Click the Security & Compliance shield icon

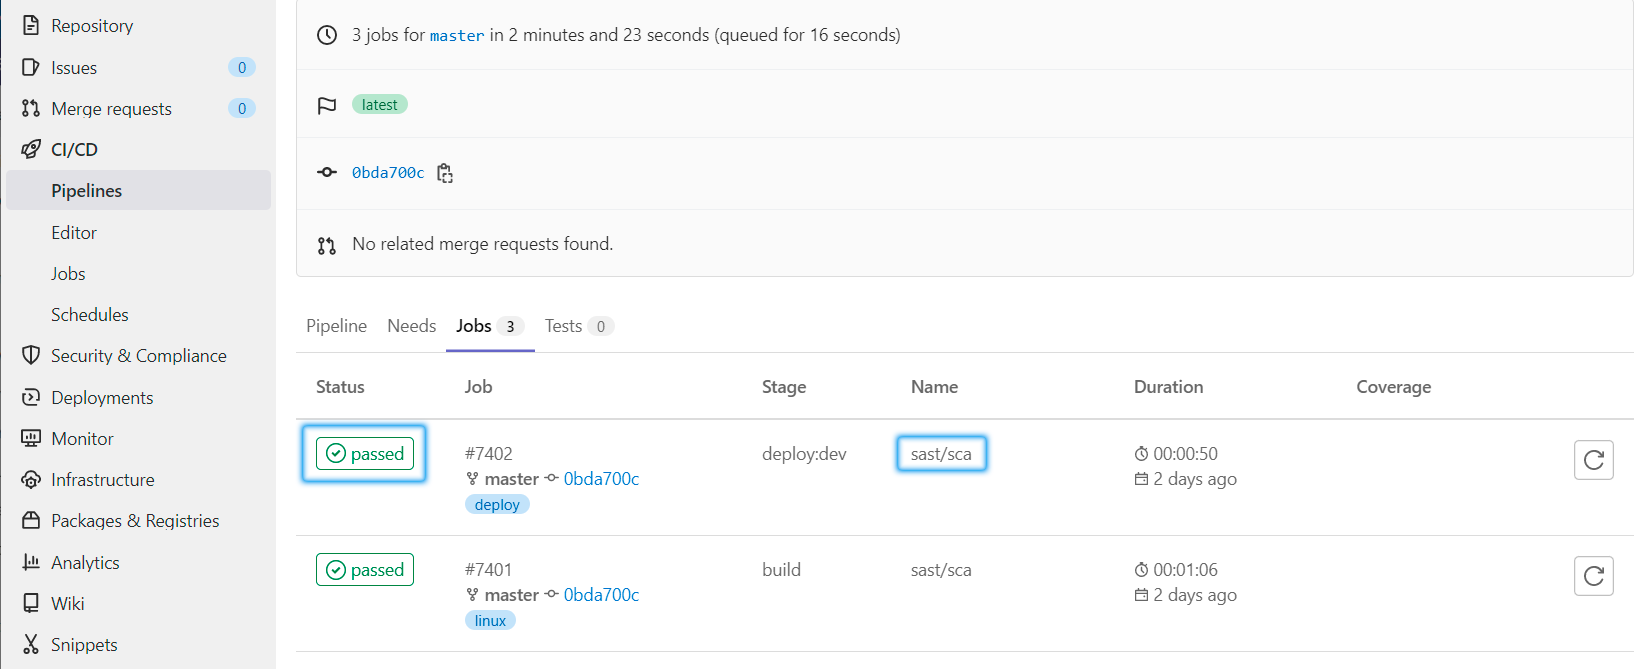click(31, 356)
